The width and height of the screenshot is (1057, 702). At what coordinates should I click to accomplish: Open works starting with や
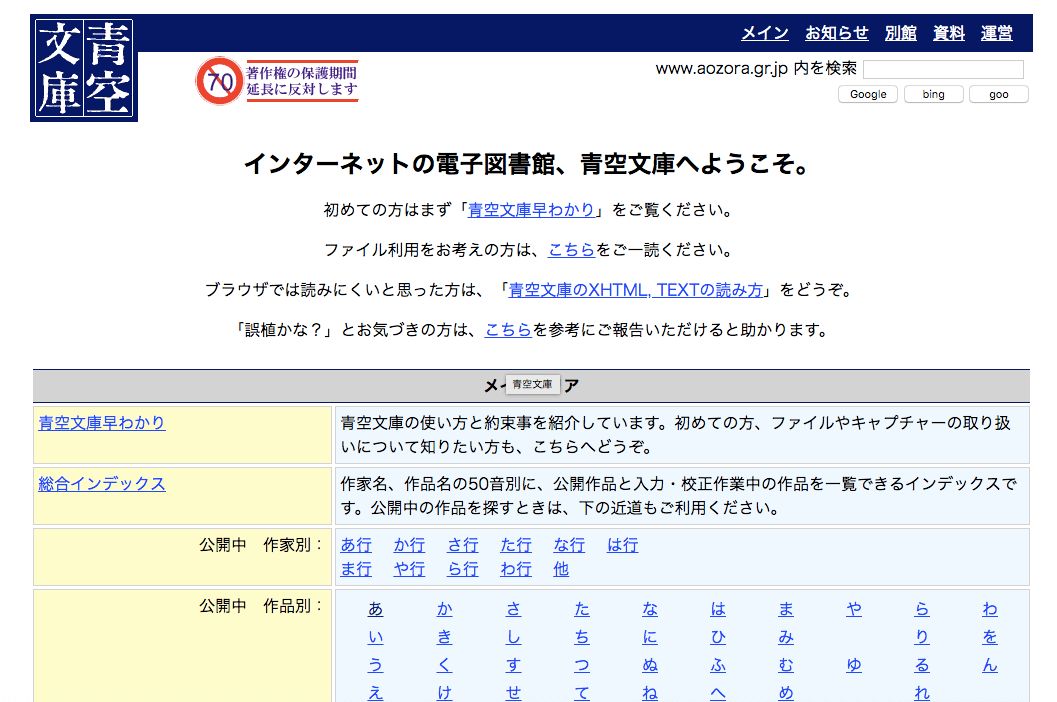pyautogui.click(x=854, y=609)
